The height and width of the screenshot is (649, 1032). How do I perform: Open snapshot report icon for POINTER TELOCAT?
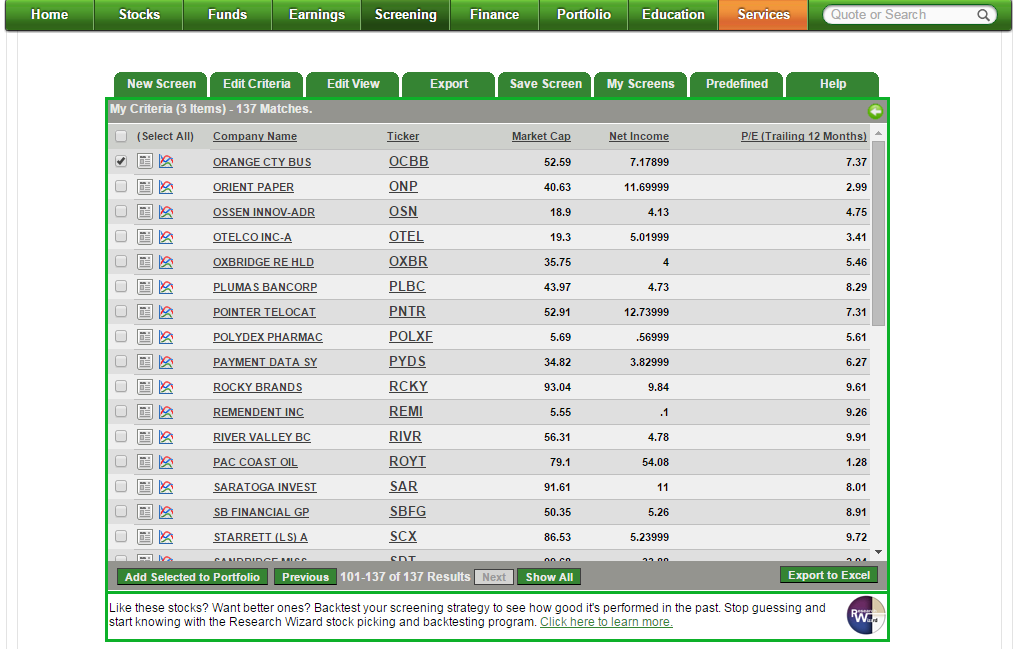click(x=145, y=311)
